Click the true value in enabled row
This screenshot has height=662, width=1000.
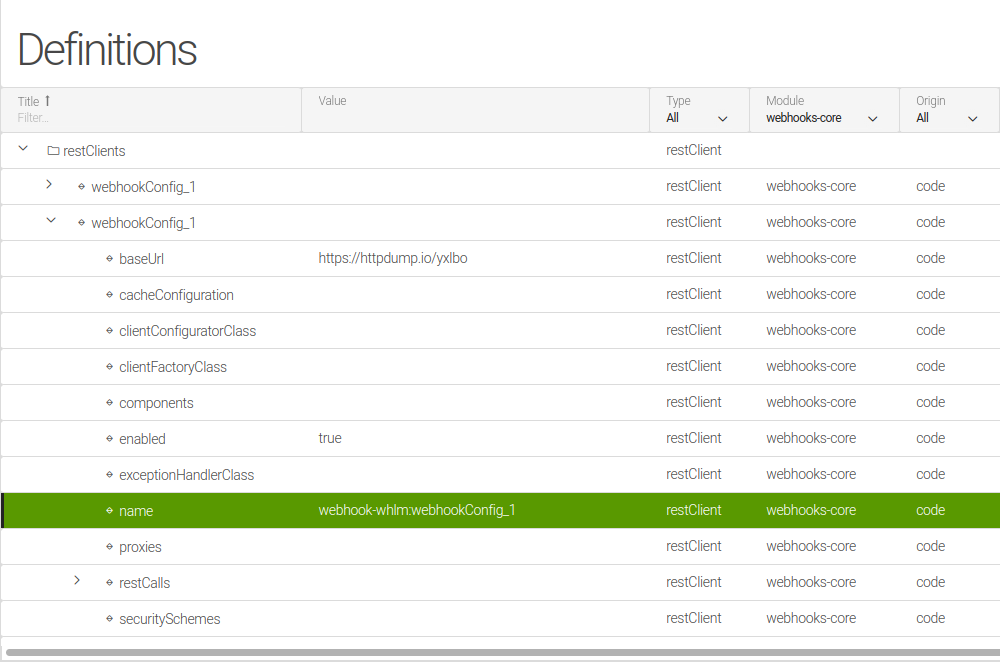coord(330,438)
